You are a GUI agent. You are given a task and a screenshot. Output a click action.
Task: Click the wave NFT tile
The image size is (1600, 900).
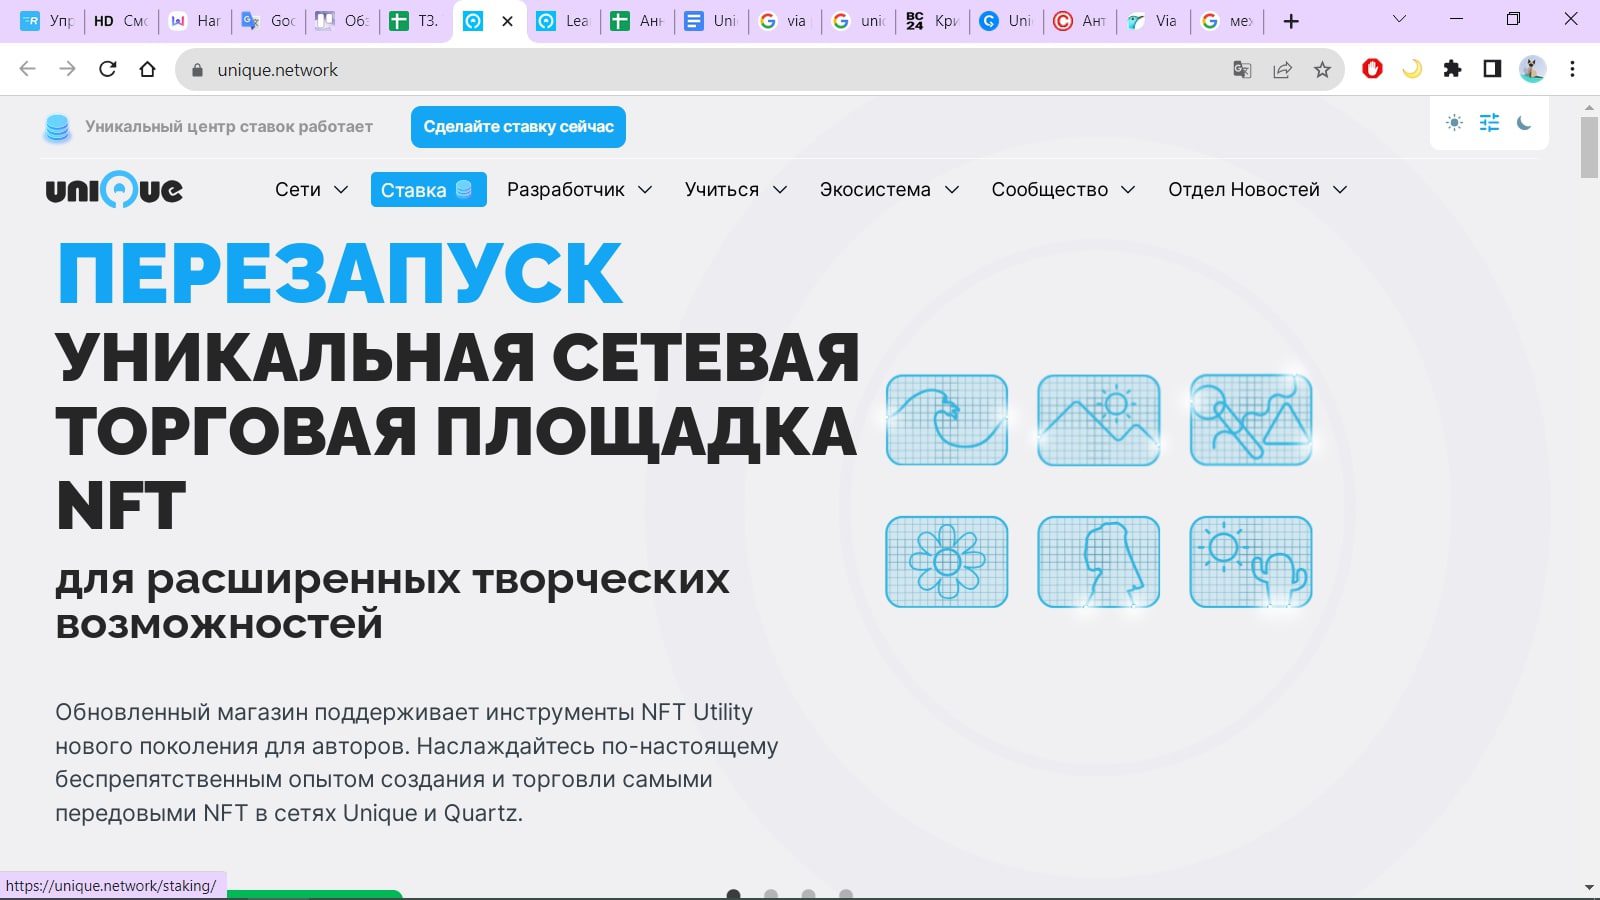pyautogui.click(x=947, y=420)
